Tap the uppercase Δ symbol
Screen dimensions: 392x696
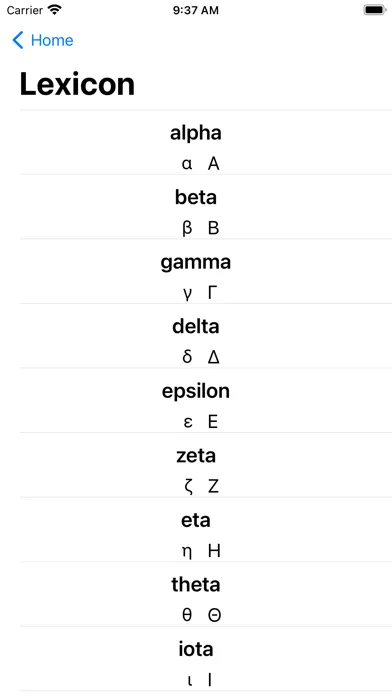pos(214,357)
